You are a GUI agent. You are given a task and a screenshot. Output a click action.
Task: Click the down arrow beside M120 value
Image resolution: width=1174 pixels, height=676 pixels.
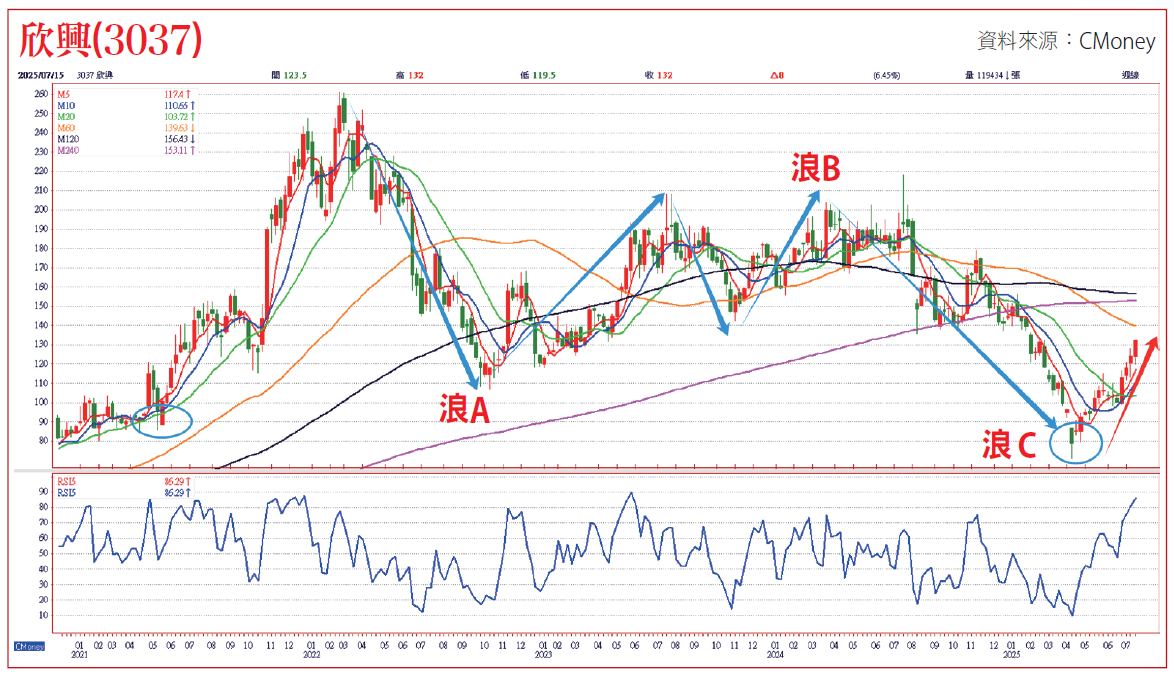pyautogui.click(x=191, y=139)
